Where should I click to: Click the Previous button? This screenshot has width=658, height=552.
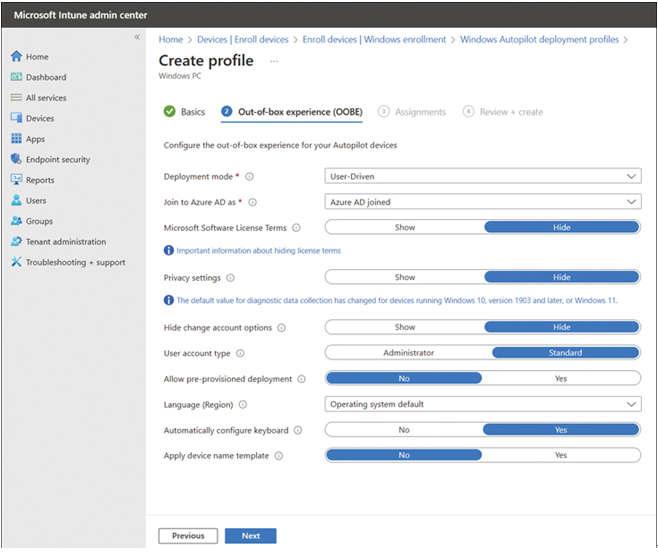click(x=188, y=536)
